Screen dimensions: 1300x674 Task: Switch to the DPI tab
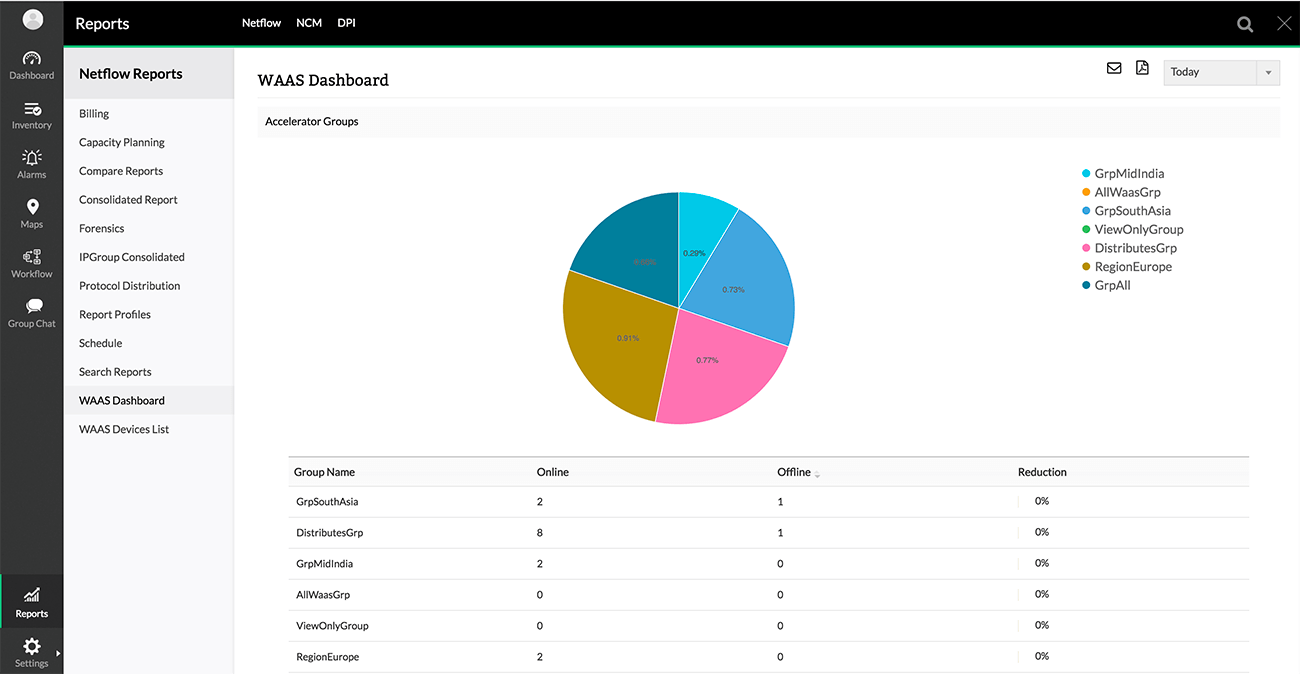point(346,22)
